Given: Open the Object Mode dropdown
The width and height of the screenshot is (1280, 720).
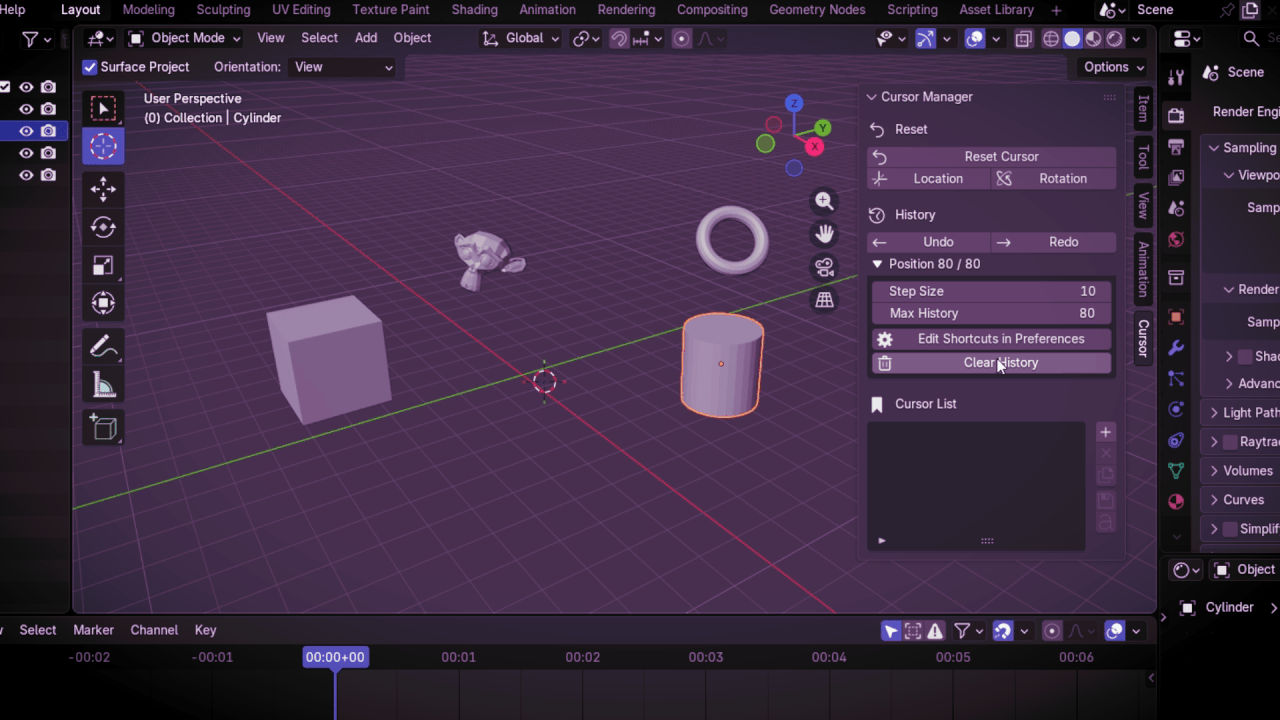Looking at the screenshot, I should coord(185,38).
